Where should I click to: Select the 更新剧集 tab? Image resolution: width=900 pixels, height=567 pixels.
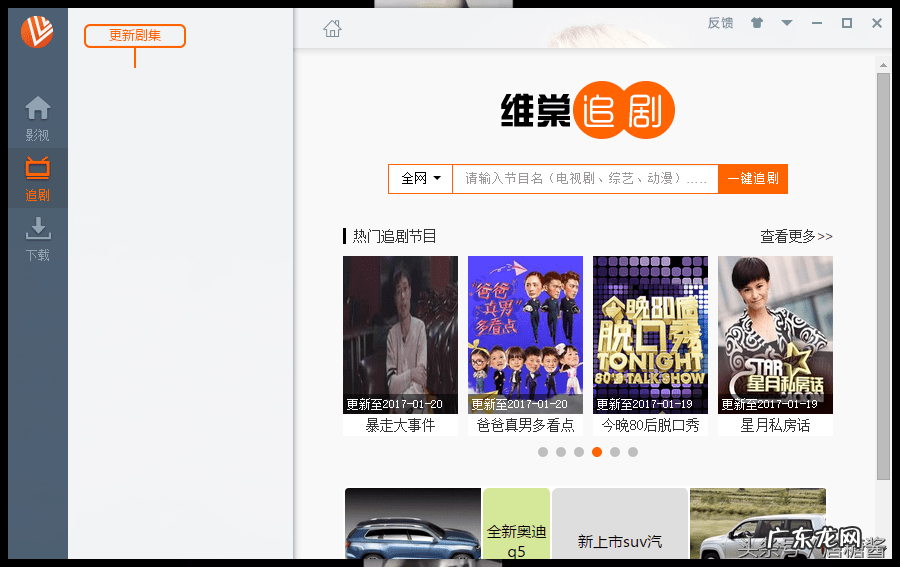point(135,36)
